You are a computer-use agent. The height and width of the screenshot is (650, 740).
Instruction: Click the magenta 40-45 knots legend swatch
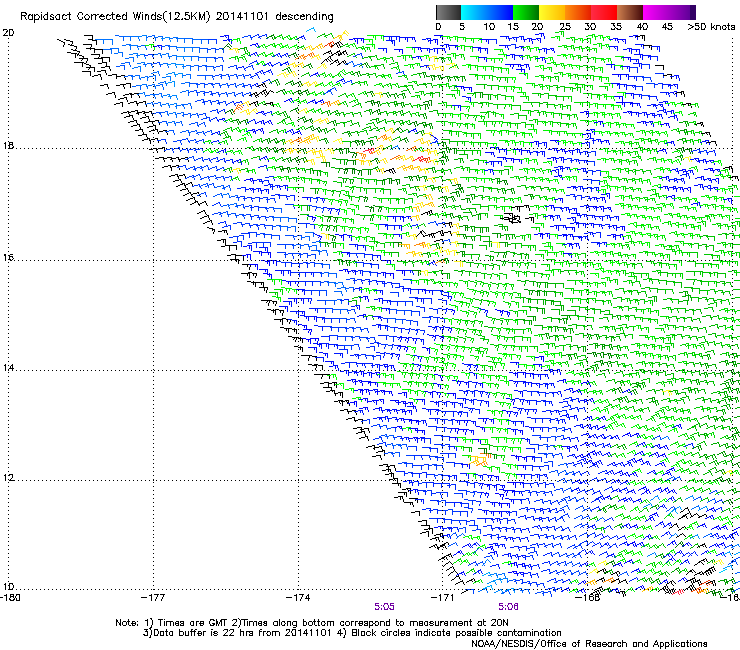pos(656,12)
